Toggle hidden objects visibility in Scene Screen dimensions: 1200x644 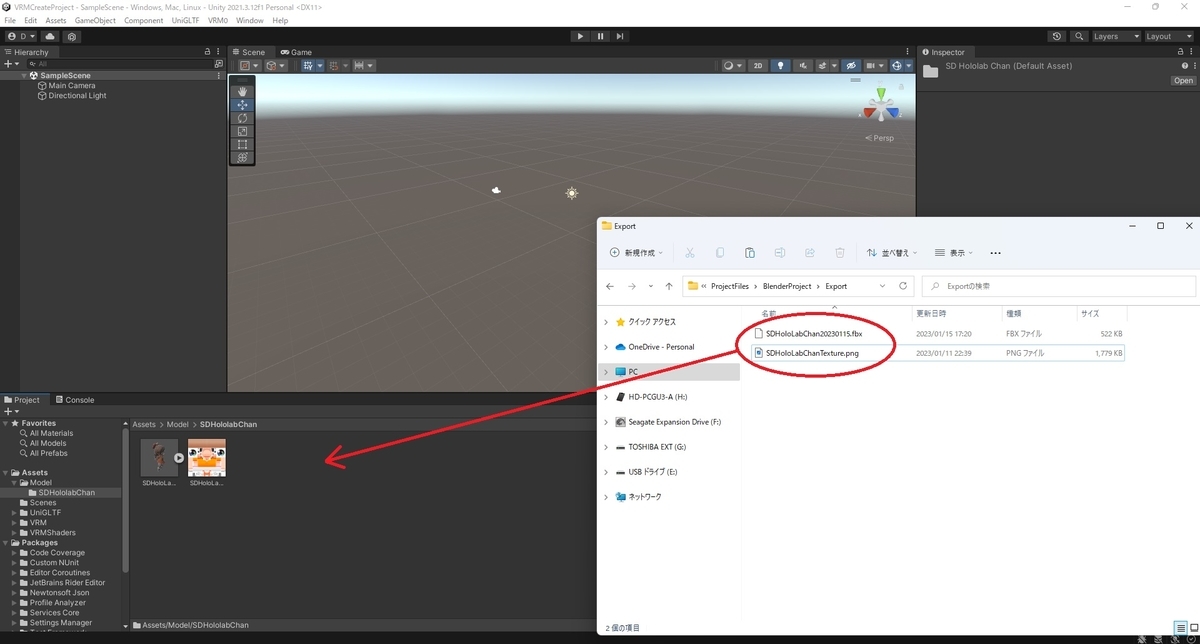[x=851, y=66]
